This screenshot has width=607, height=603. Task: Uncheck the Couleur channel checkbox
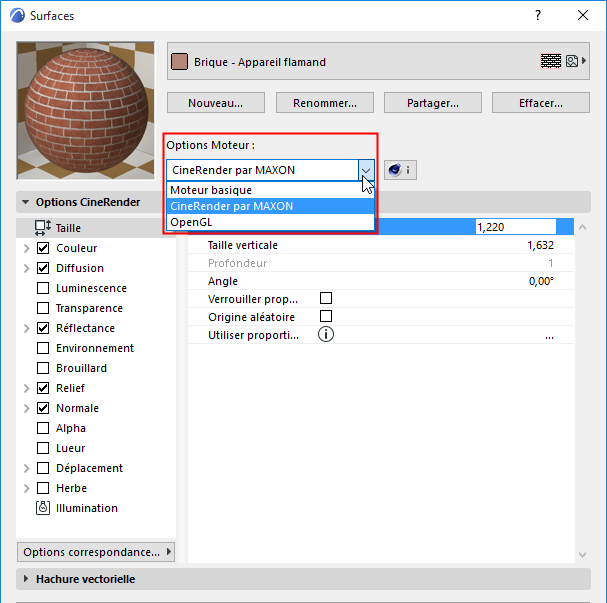point(43,248)
